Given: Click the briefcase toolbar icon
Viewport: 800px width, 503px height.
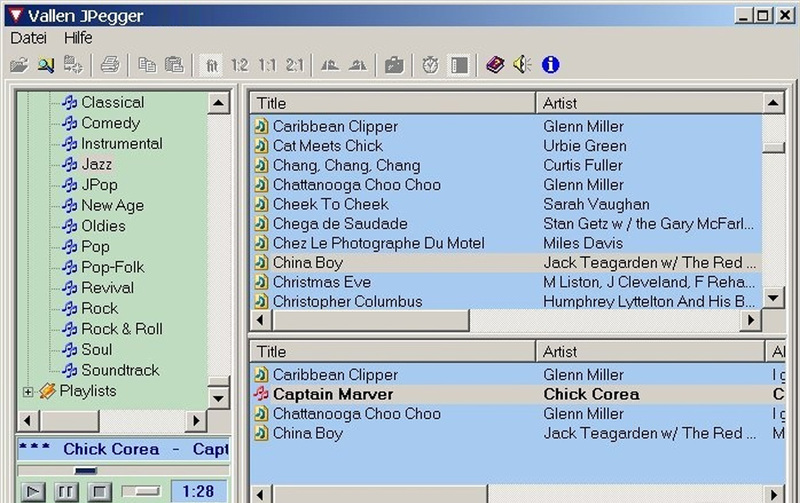Looking at the screenshot, I should pos(394,65).
